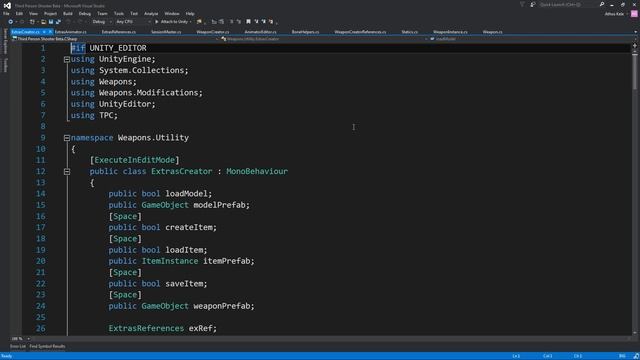Open the Test menu
This screenshot has height=360, width=640.
pyautogui.click(x=134, y=13)
